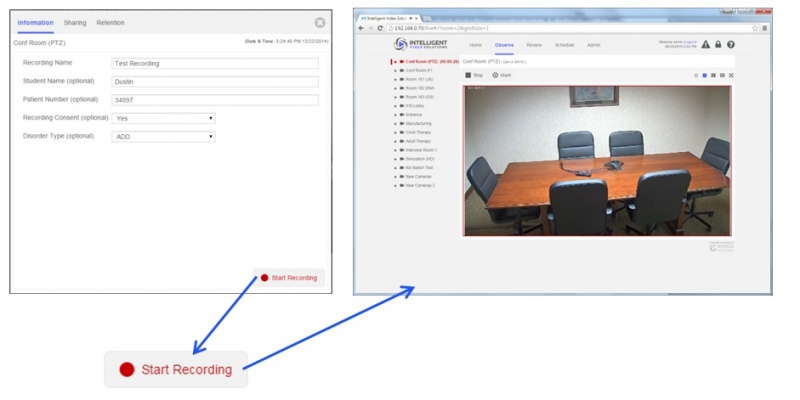
Task: Stop the current recording
Action: click(474, 75)
